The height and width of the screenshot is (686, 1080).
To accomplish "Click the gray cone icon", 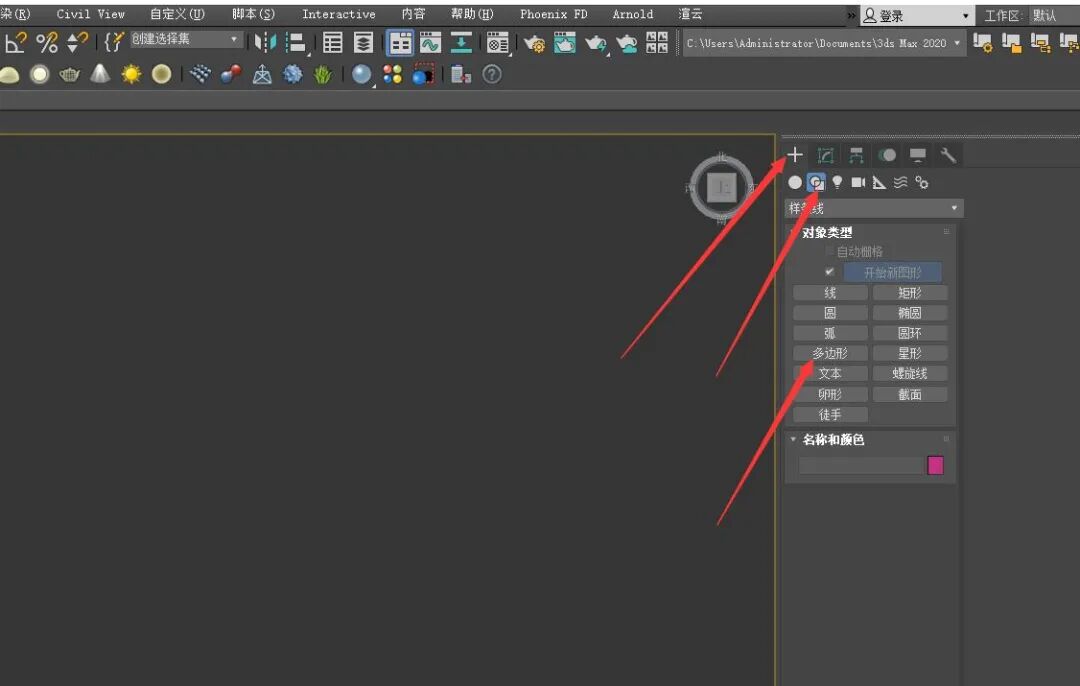I will coord(101,74).
